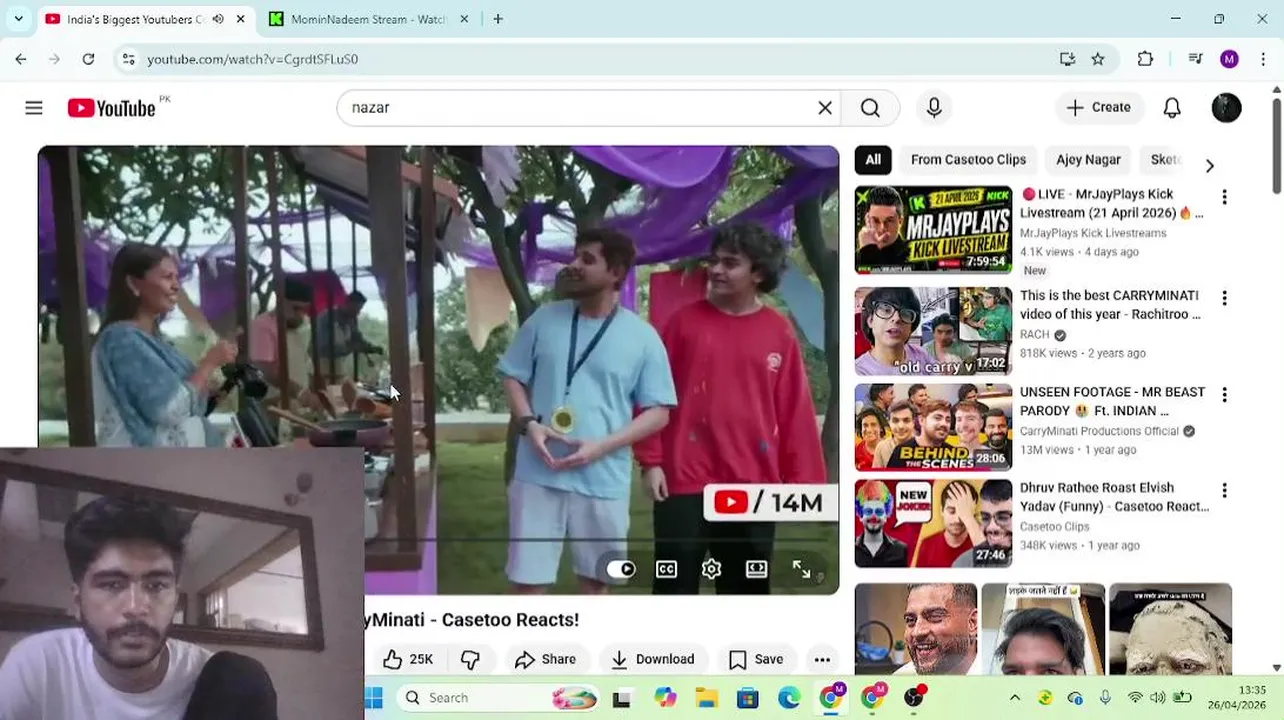The width and height of the screenshot is (1284, 720).
Task: Open OBS Studio from the taskbar
Action: 913,698
